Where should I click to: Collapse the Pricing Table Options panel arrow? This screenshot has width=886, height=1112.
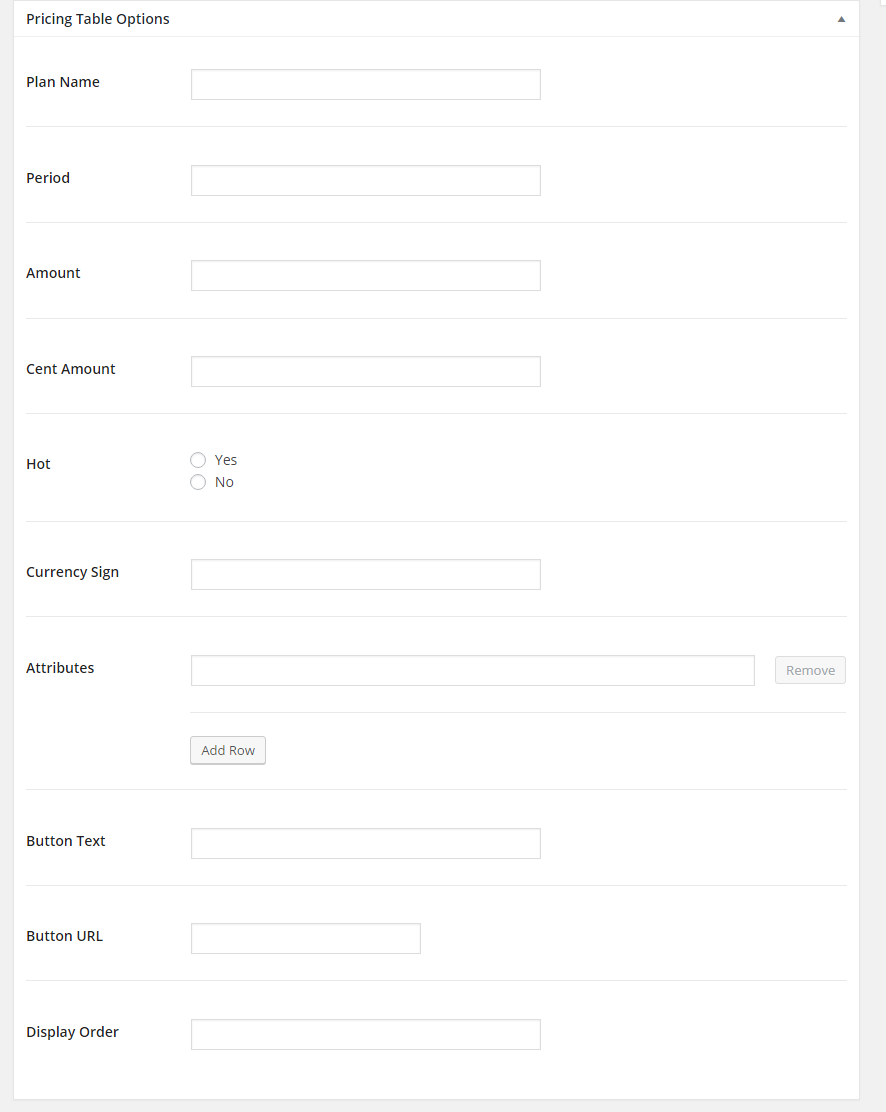pos(841,19)
